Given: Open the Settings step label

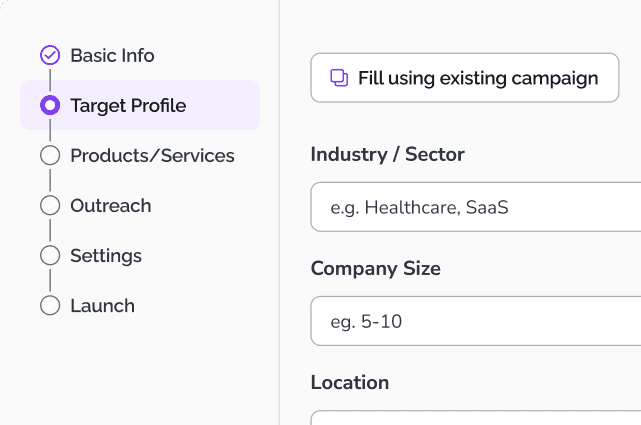Looking at the screenshot, I should 106,255.
